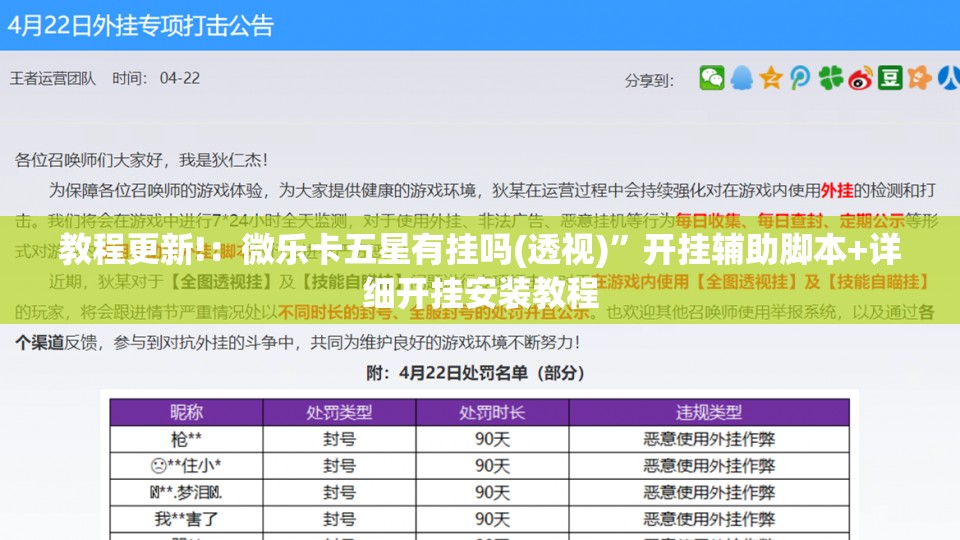This screenshot has width=960, height=540.
Task: Click 90天 in the **住小* row
Action: tap(492, 466)
